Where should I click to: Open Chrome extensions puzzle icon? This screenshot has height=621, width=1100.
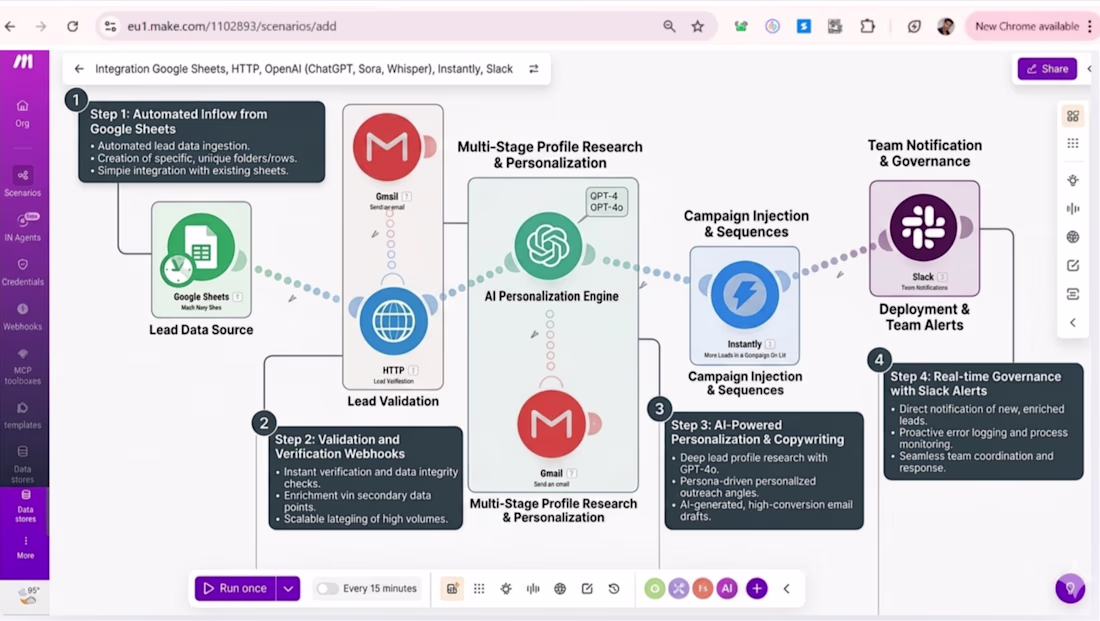coord(868,27)
